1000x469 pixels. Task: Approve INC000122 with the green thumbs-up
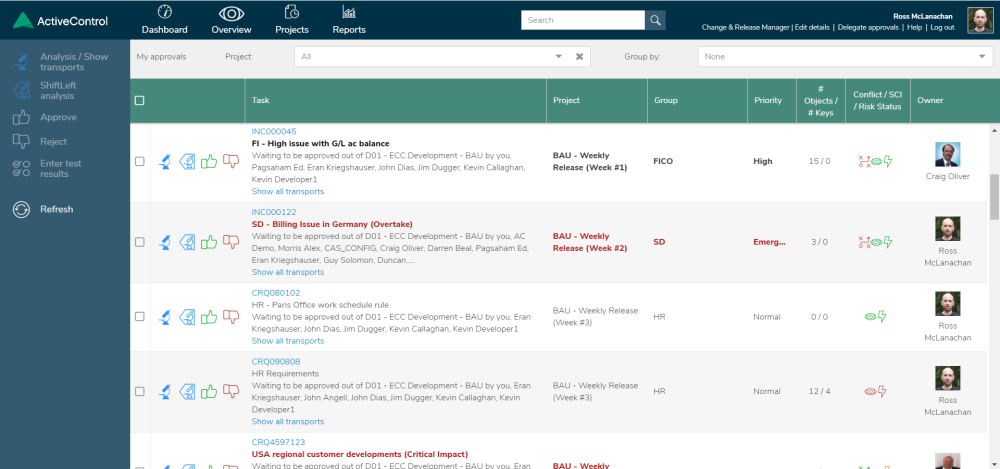click(209, 242)
